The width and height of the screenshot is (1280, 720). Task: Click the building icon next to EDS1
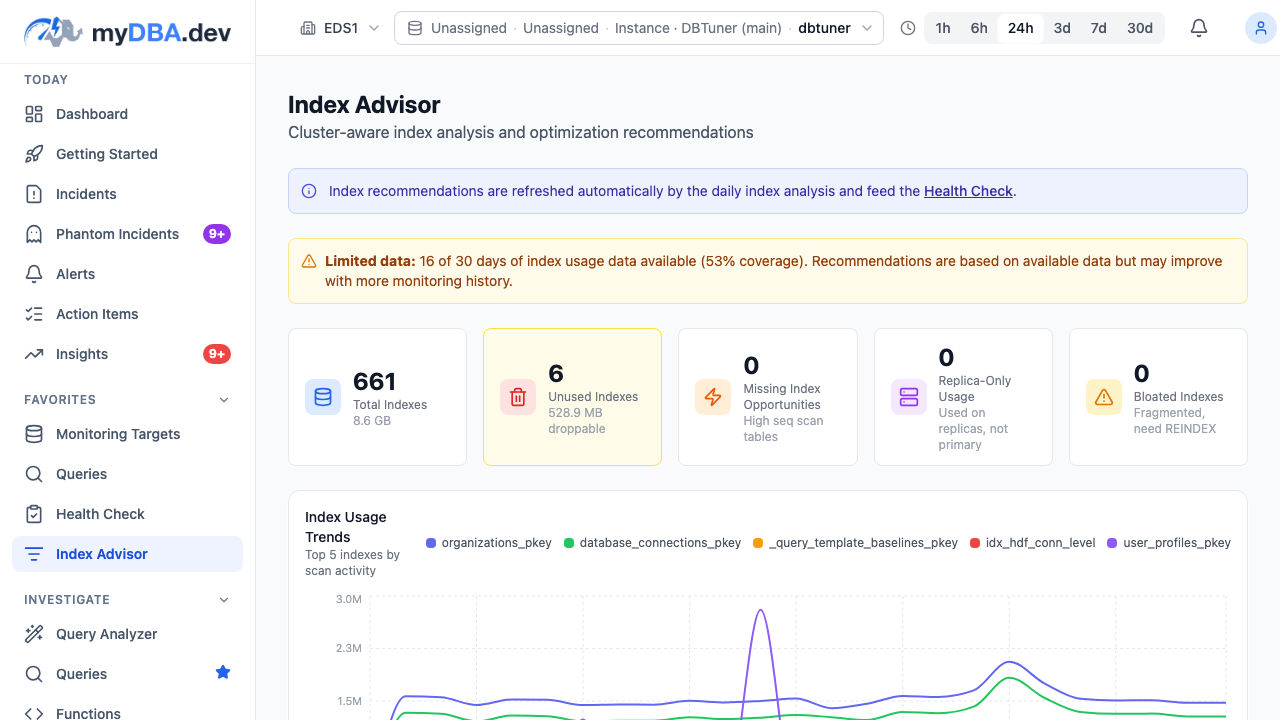coord(308,28)
